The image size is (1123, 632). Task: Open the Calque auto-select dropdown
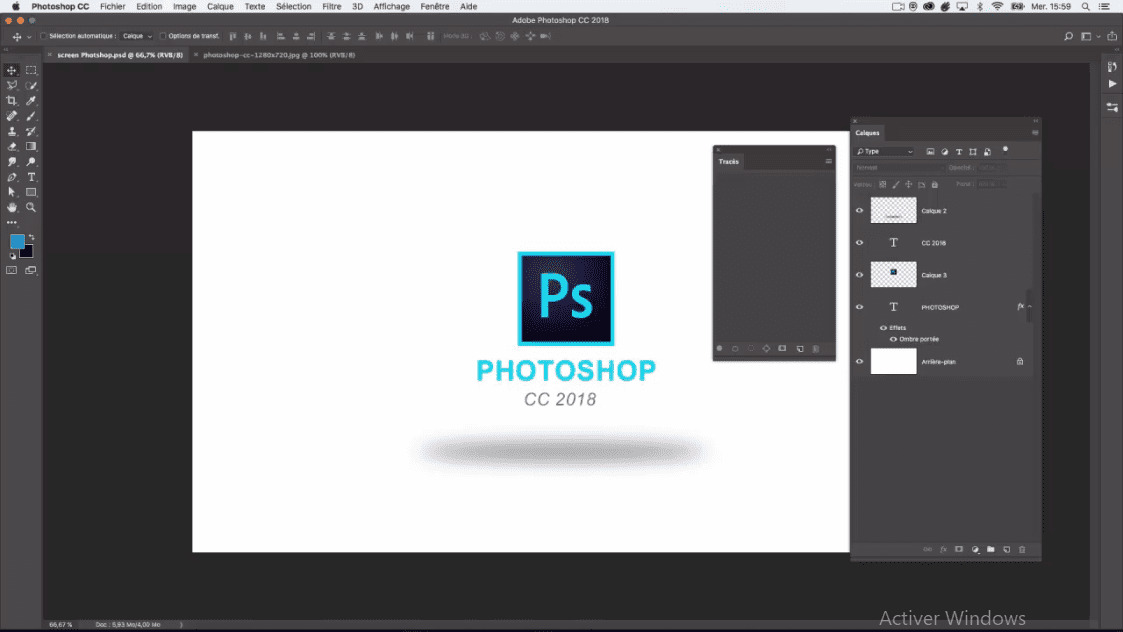point(137,36)
